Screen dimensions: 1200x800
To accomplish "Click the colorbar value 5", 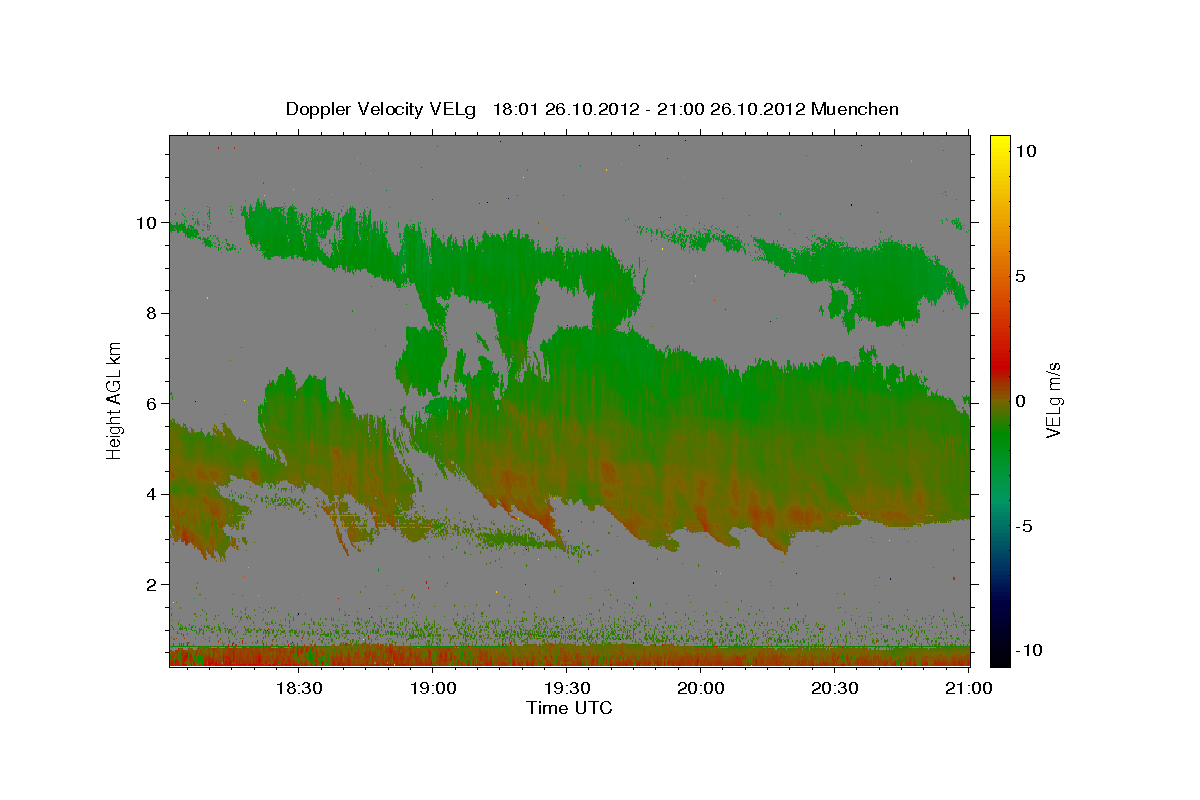I will click(1021, 276).
